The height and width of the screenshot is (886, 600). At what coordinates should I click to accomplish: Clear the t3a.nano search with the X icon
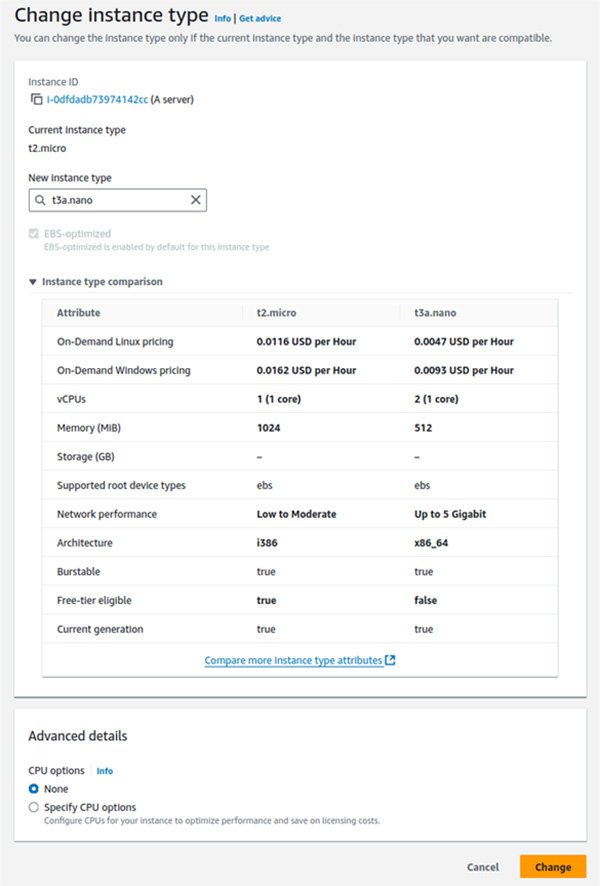(196, 201)
